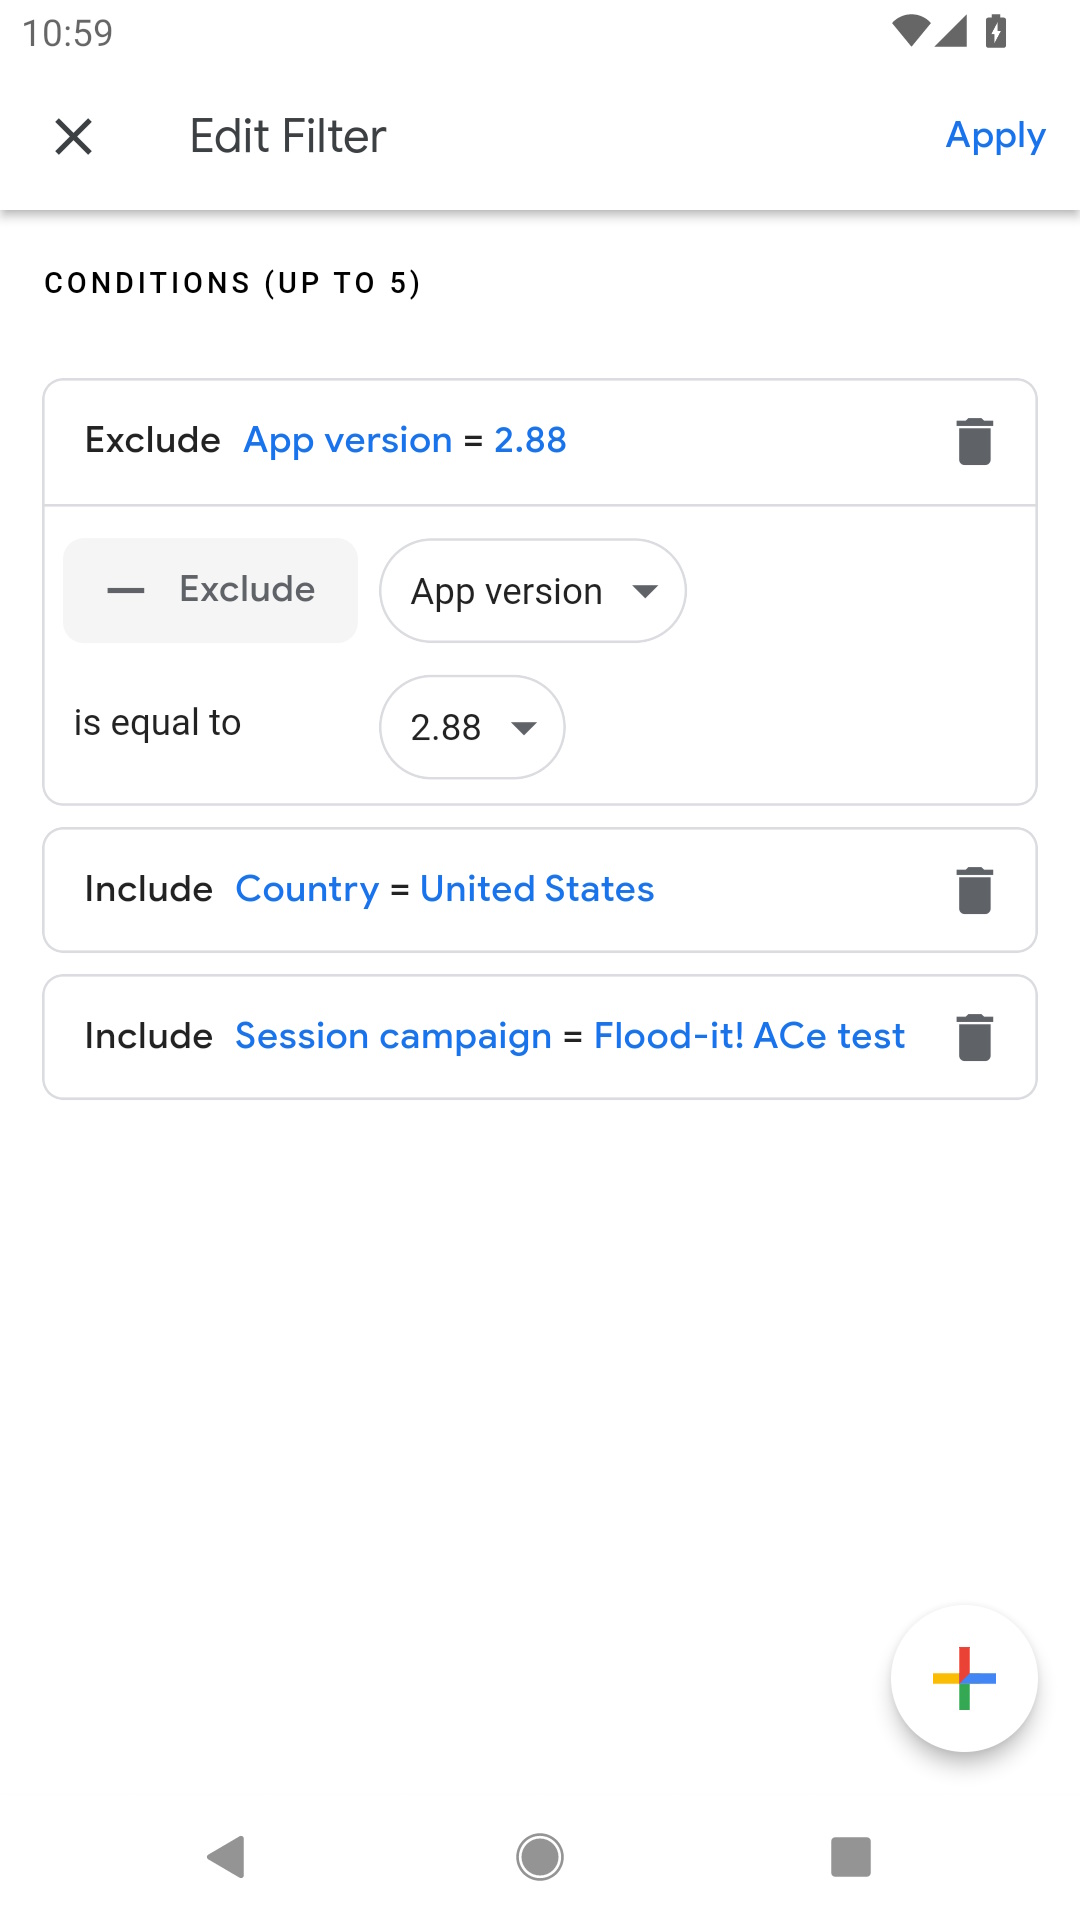This screenshot has width=1080, height=1920.
Task: Tap the Wi-Fi signal status icon
Action: point(910,32)
